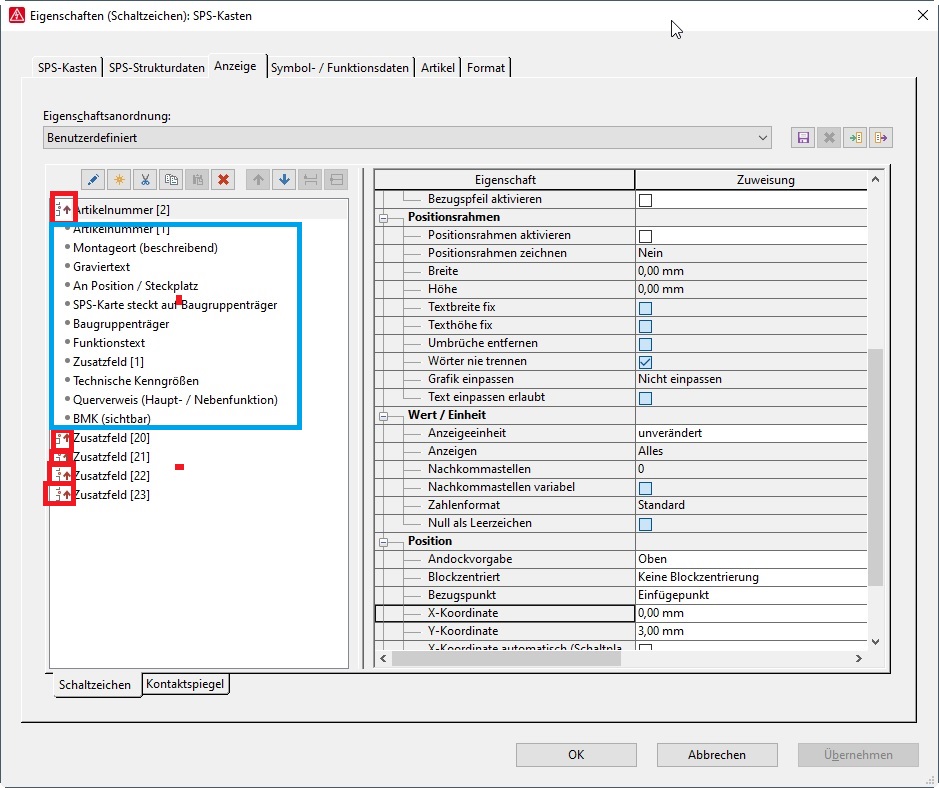Screen dimensions: 939x788
Task: Select the Funktionstext entry
Action: click(109, 343)
